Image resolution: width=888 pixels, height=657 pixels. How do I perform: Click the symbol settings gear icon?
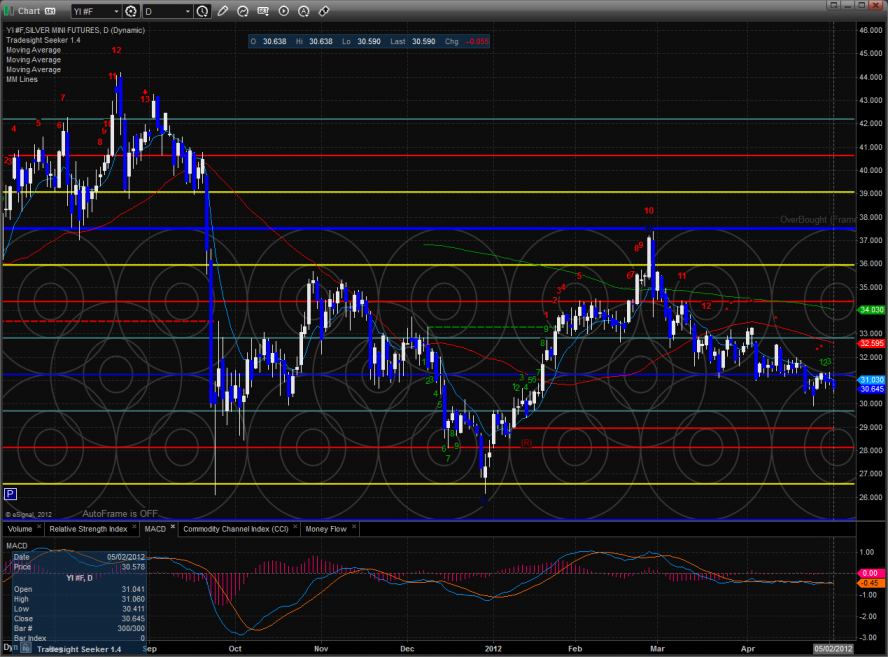tap(131, 12)
